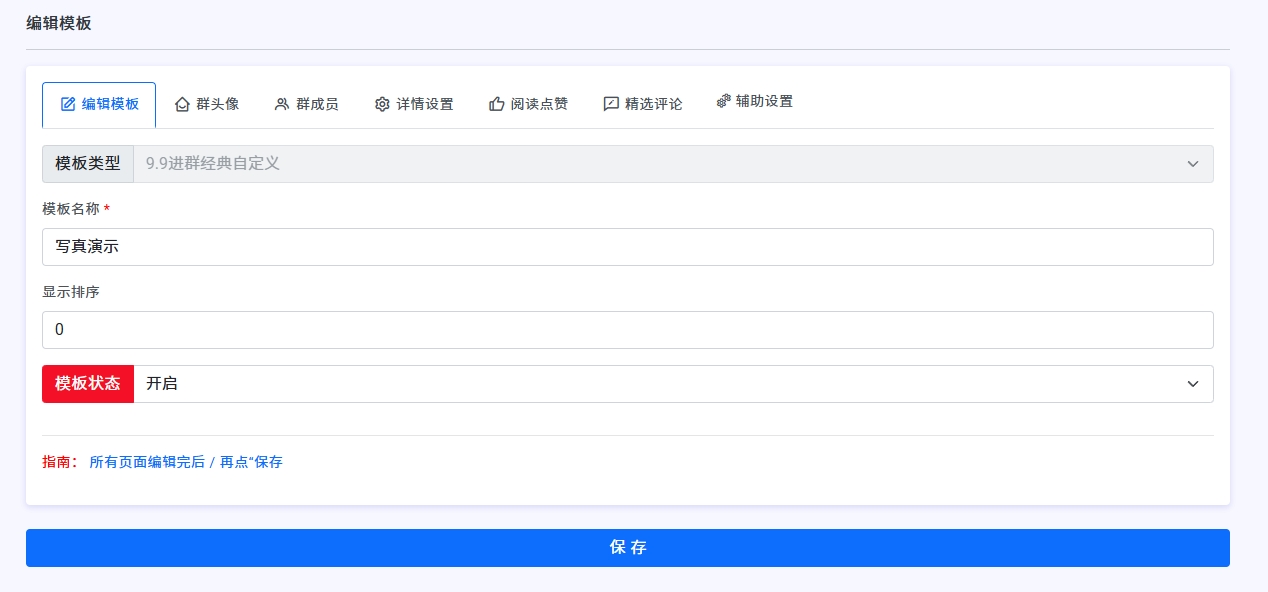Select the 精选评论 tab label
The image size is (1268, 592).
[654, 104]
